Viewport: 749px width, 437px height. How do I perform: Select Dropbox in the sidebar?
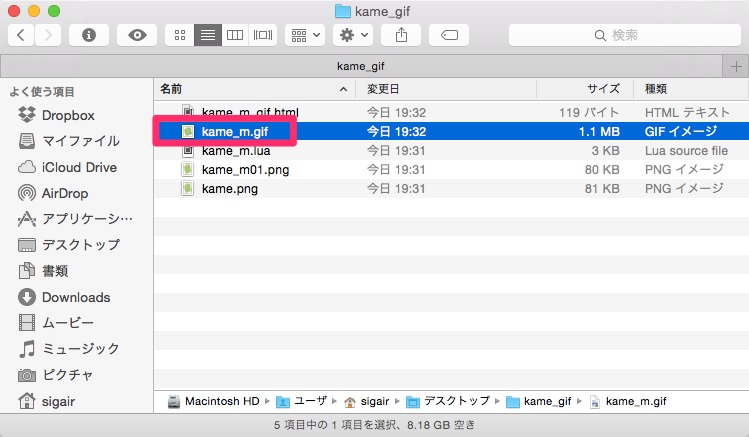pos(67,115)
